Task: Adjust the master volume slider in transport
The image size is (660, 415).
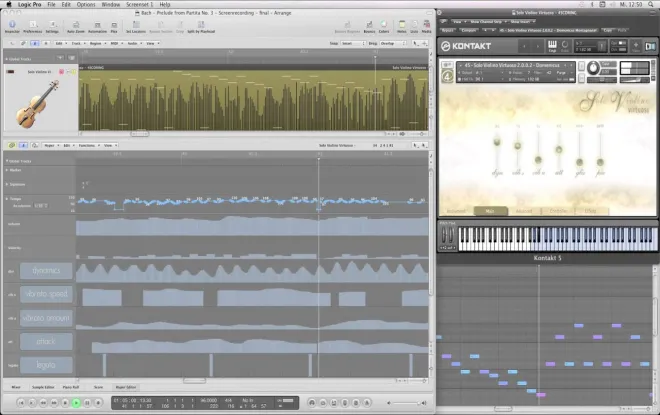Action: point(406,403)
